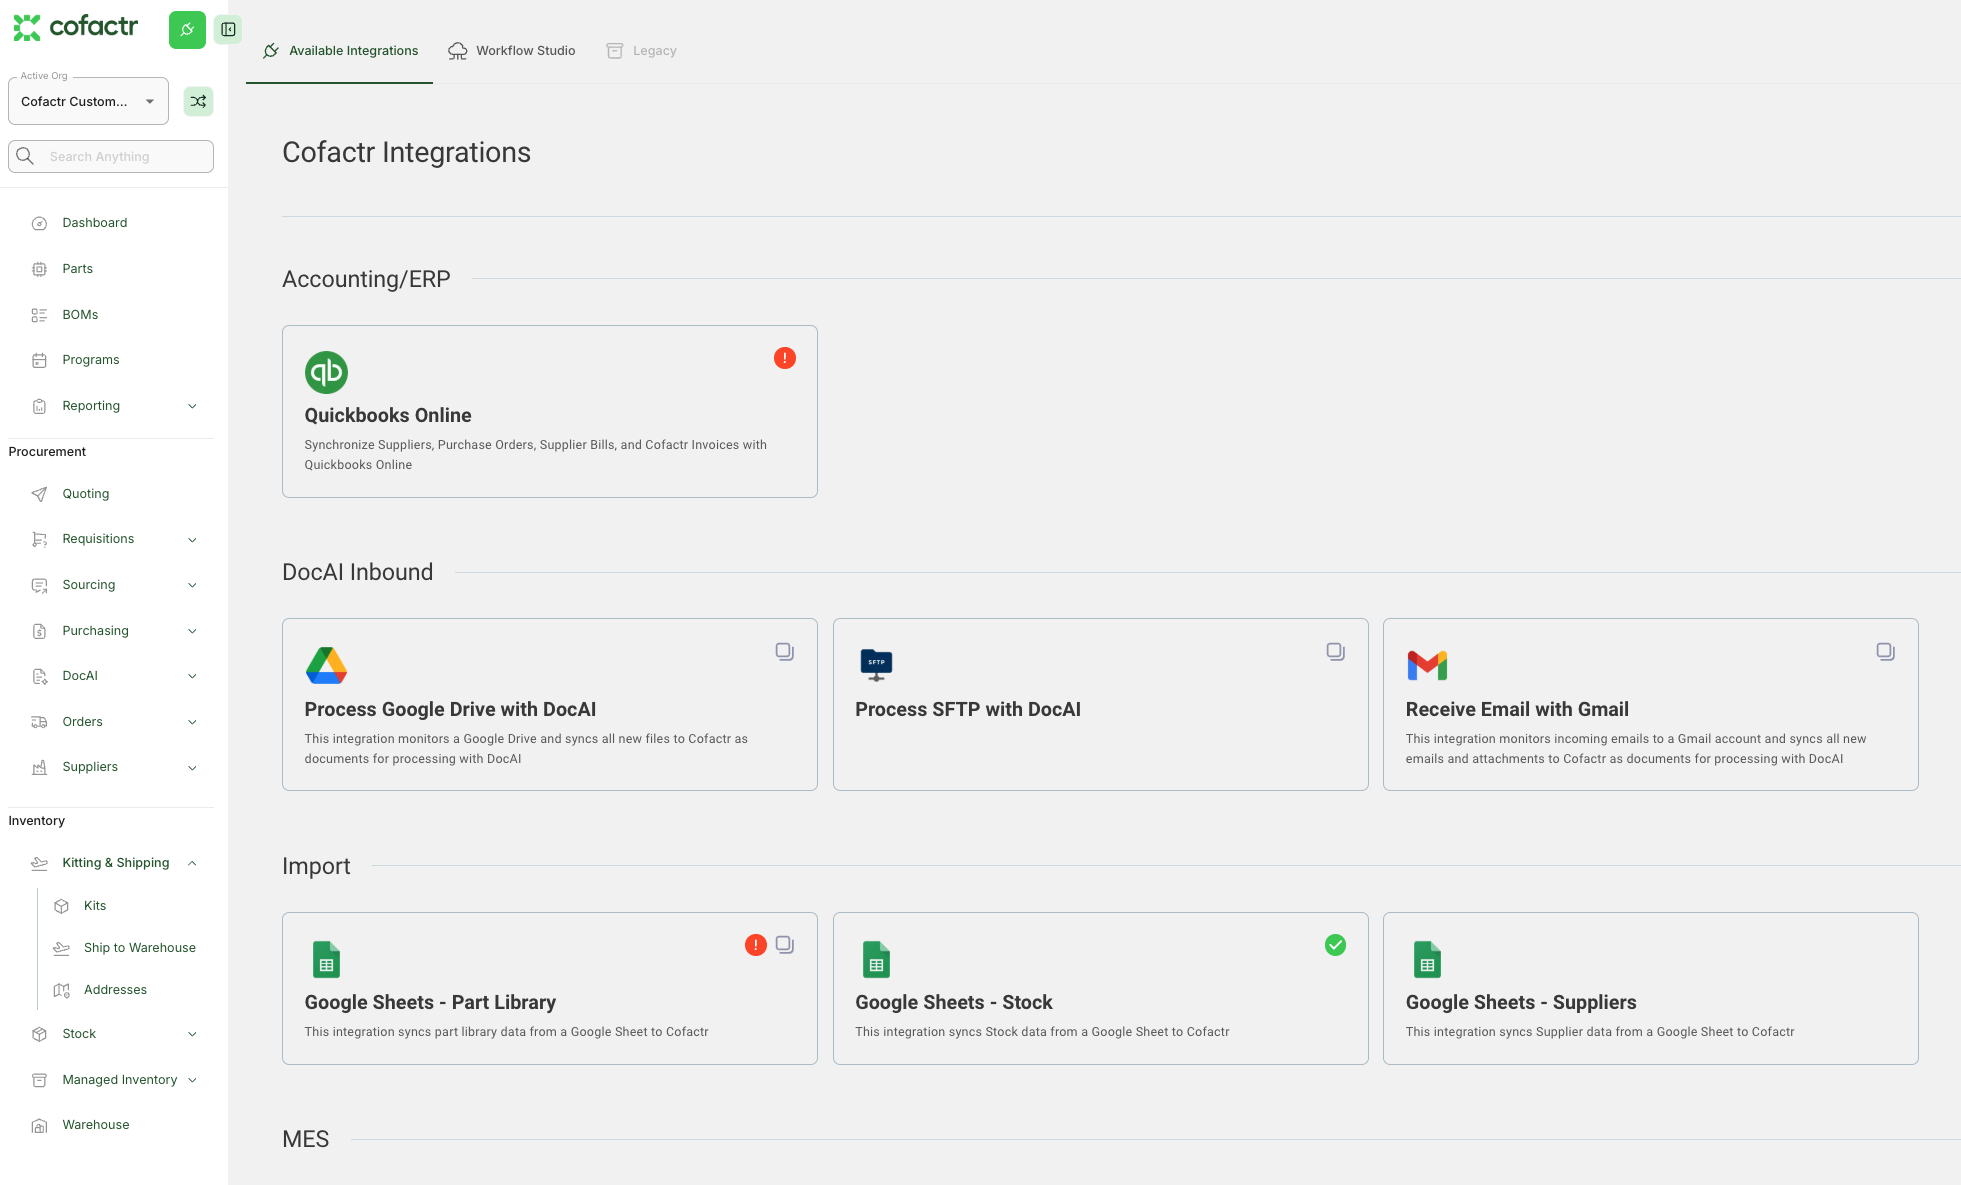Click the shuffle org switch icon
Viewport: 1961px width, 1185px height.
tap(198, 101)
